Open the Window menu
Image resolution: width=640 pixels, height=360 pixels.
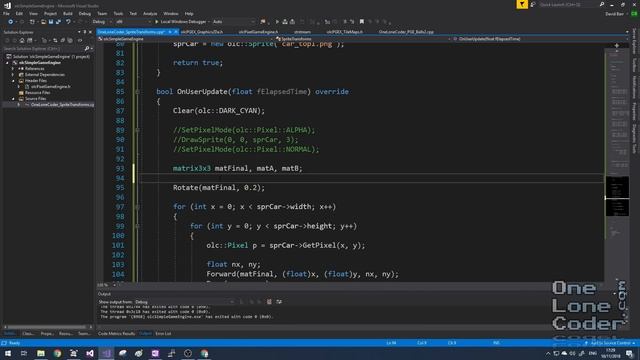click(x=171, y=13)
